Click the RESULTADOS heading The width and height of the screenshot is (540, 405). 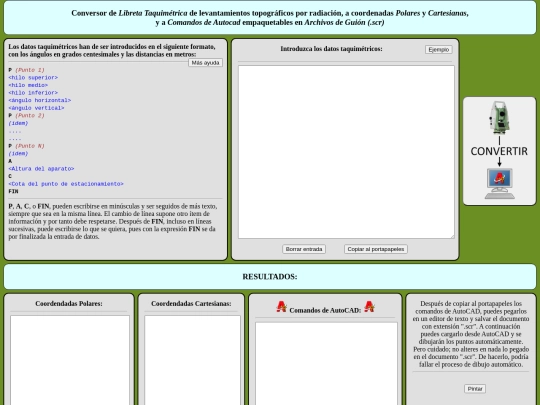pos(270,277)
